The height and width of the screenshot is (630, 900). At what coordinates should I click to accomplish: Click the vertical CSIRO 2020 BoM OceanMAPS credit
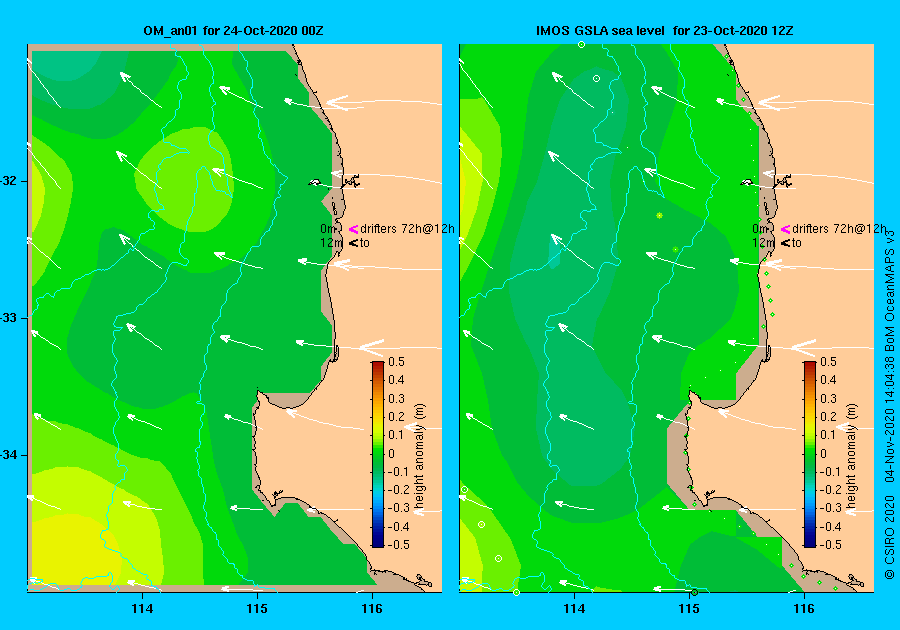pos(890,405)
